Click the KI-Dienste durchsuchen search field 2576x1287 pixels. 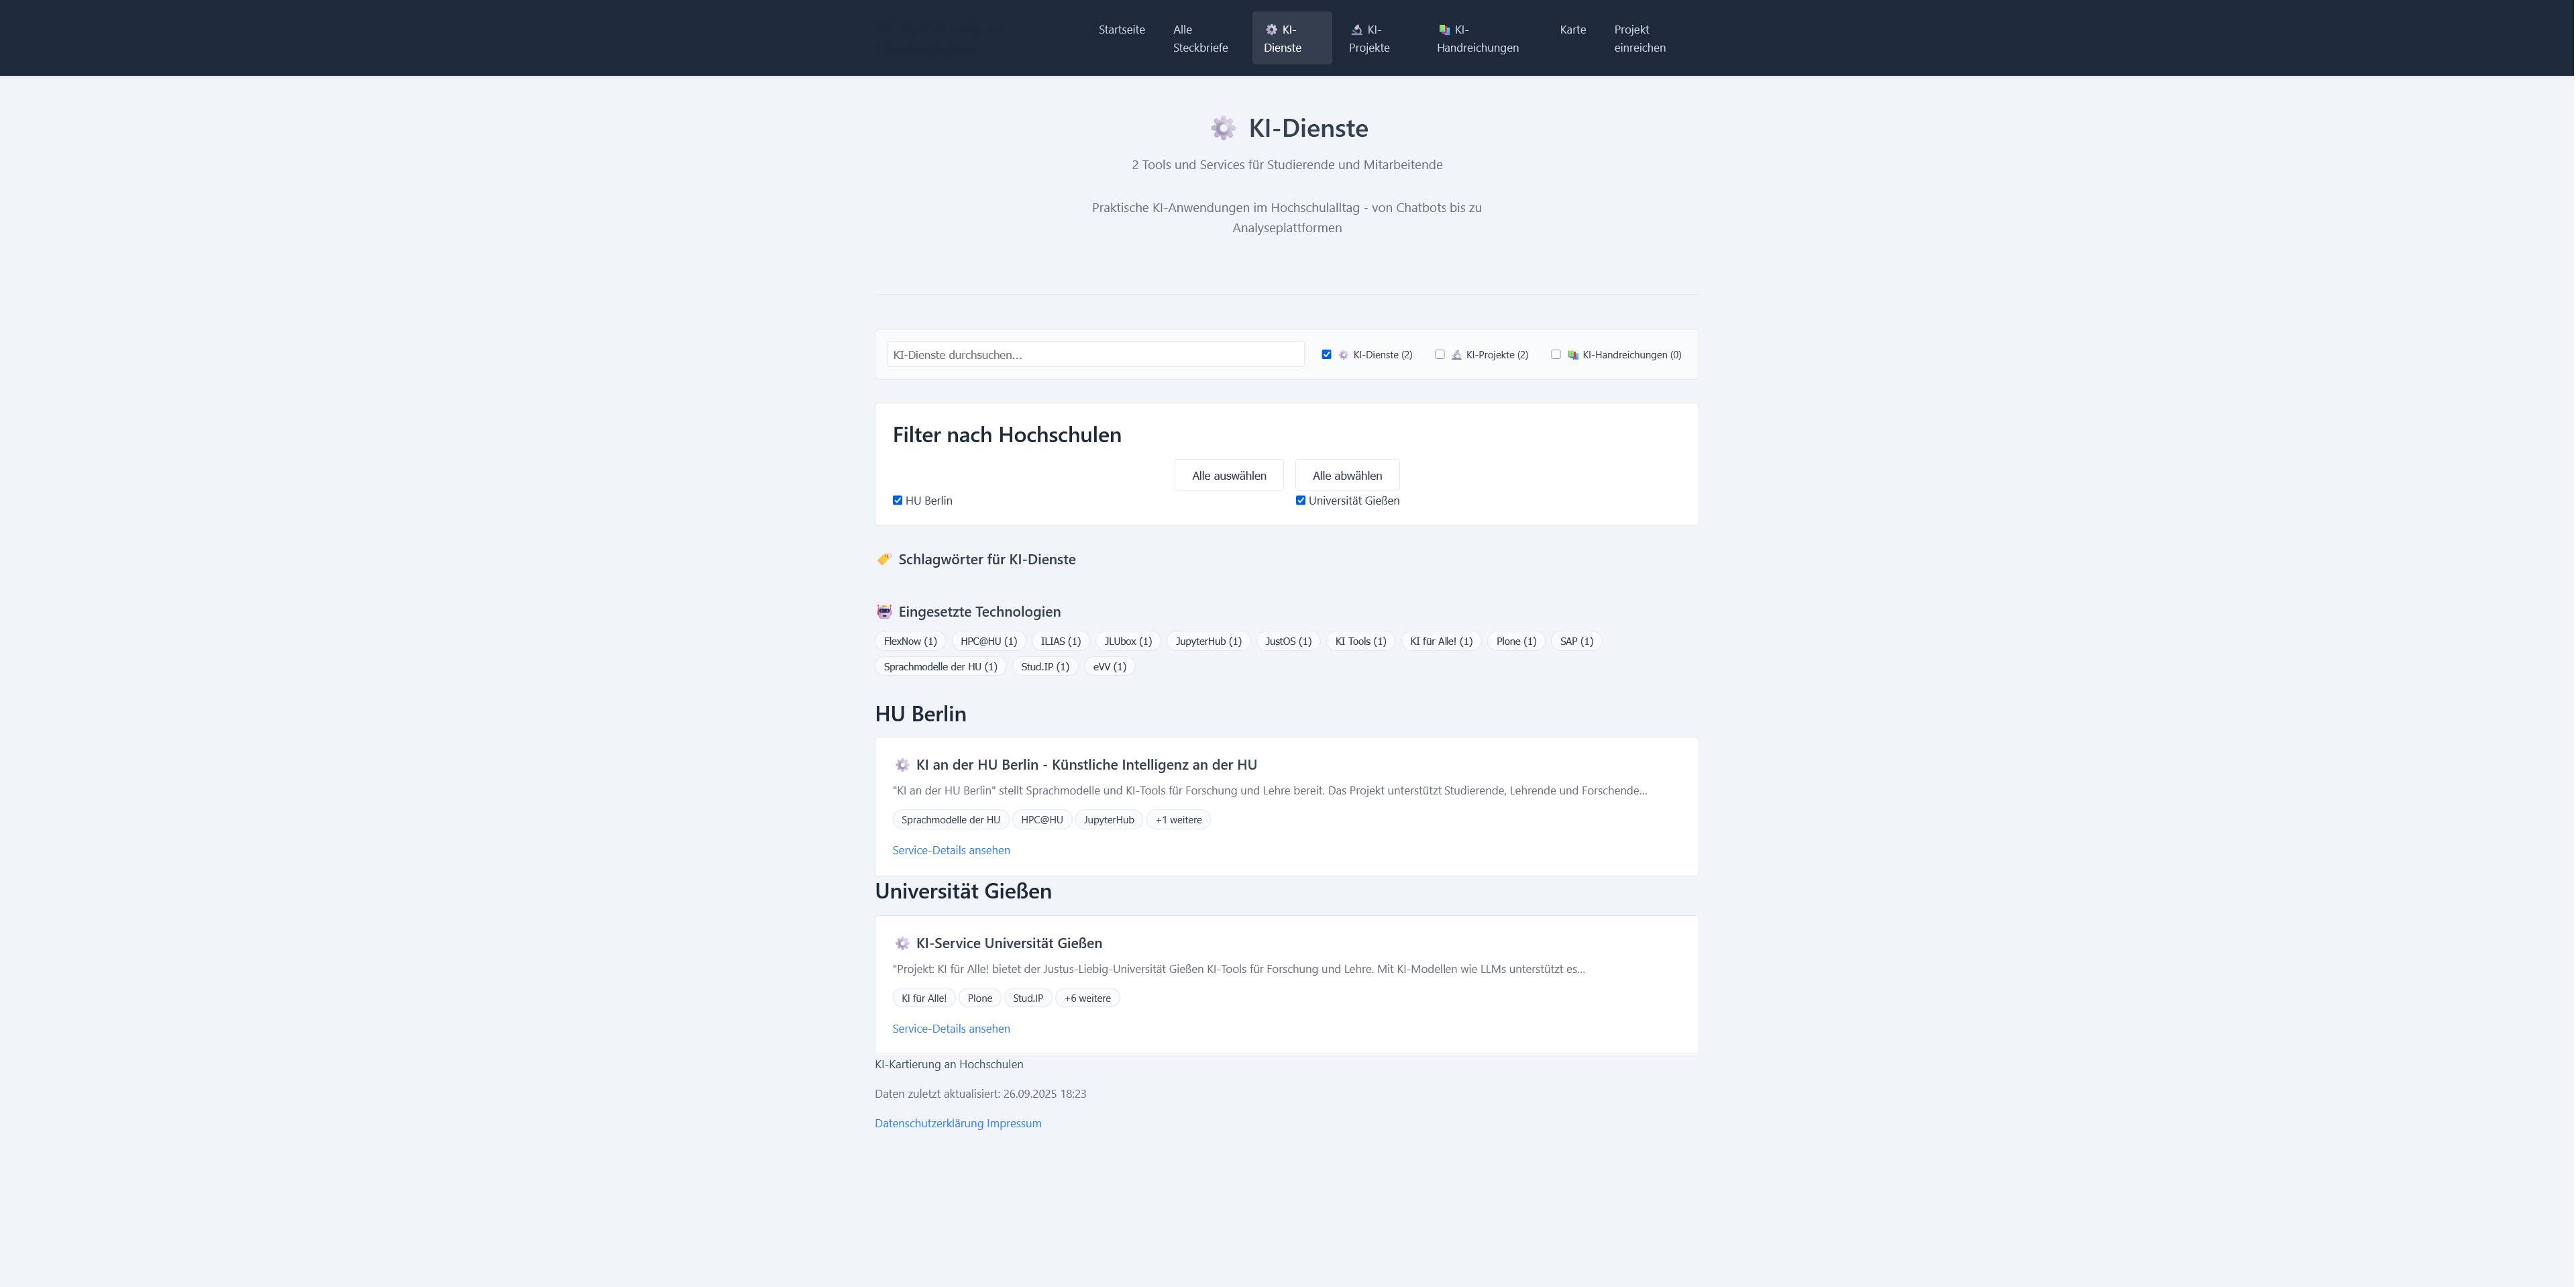[x=1095, y=354]
